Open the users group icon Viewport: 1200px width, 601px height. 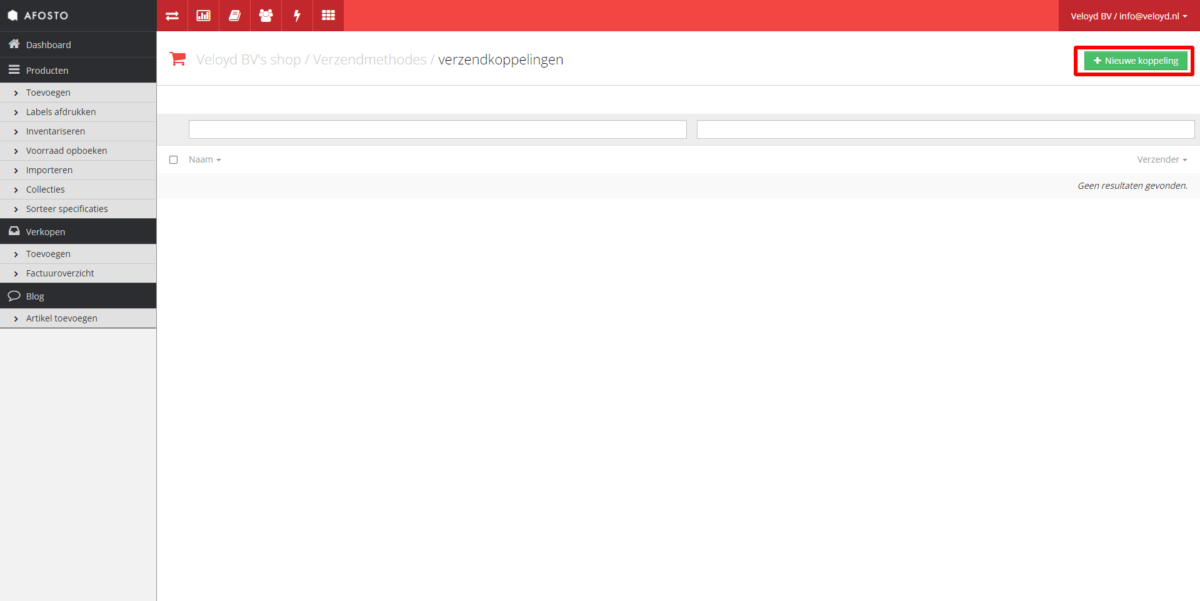[x=265, y=15]
